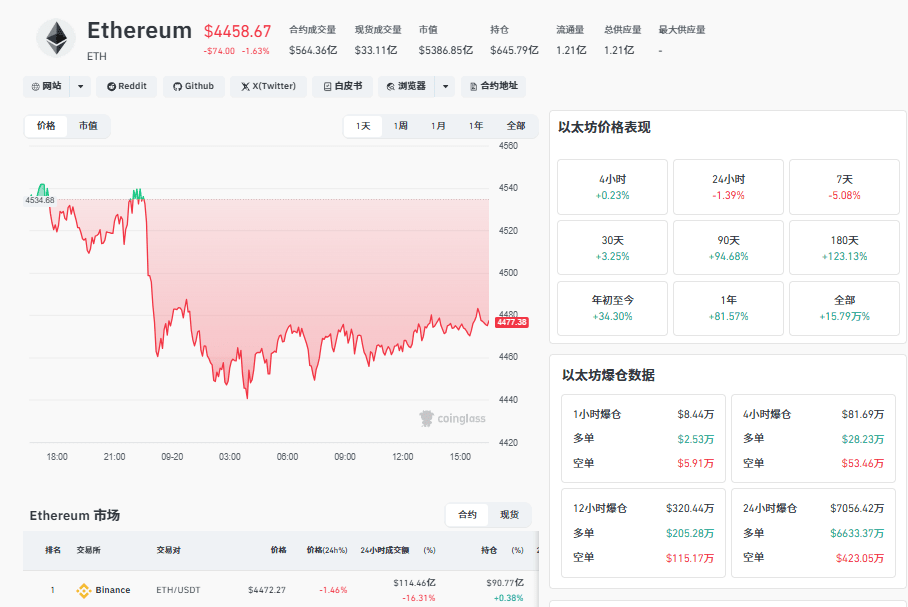The height and width of the screenshot is (607, 908).
Task: Expand the dropdown arrow next to 浏览器
Action: 445,86
